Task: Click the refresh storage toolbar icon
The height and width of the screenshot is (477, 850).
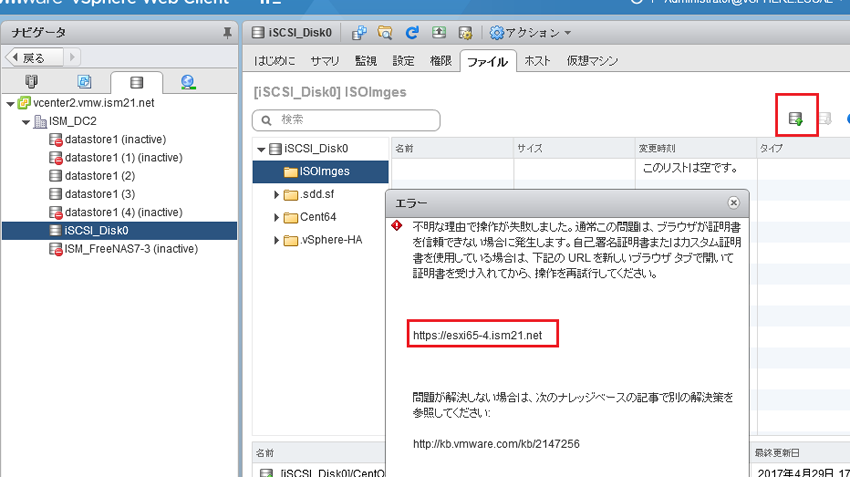Action: click(x=411, y=33)
